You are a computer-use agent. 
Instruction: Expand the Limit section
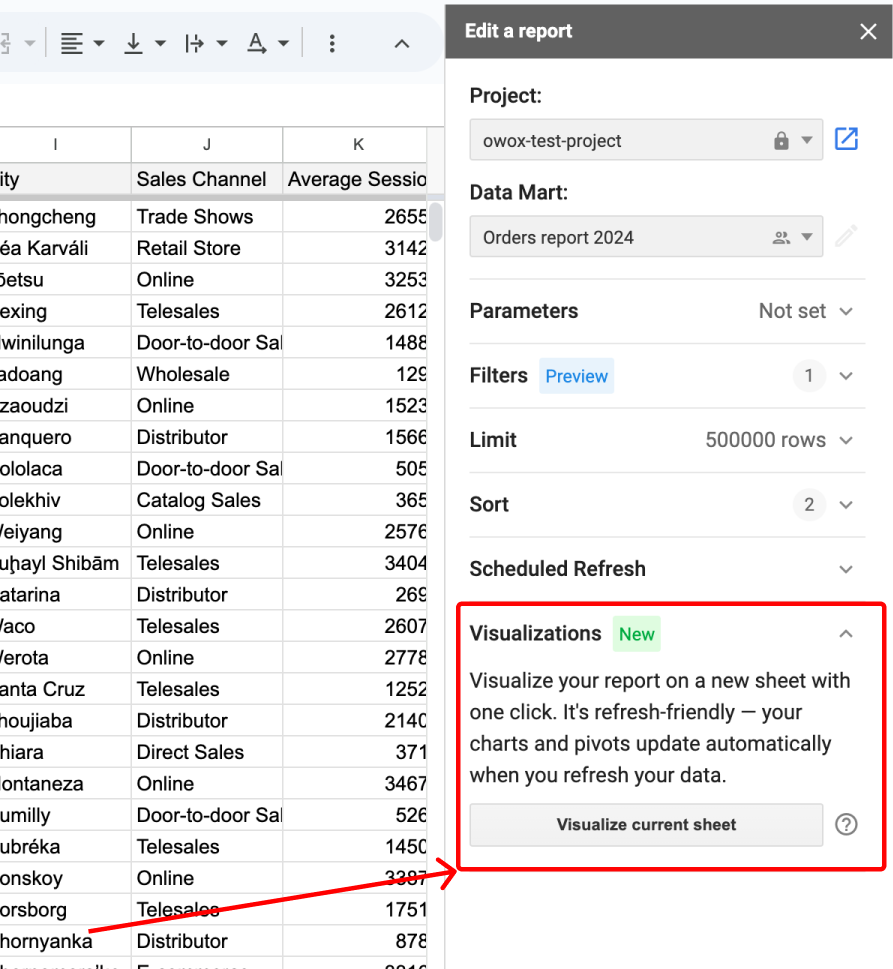pos(846,440)
